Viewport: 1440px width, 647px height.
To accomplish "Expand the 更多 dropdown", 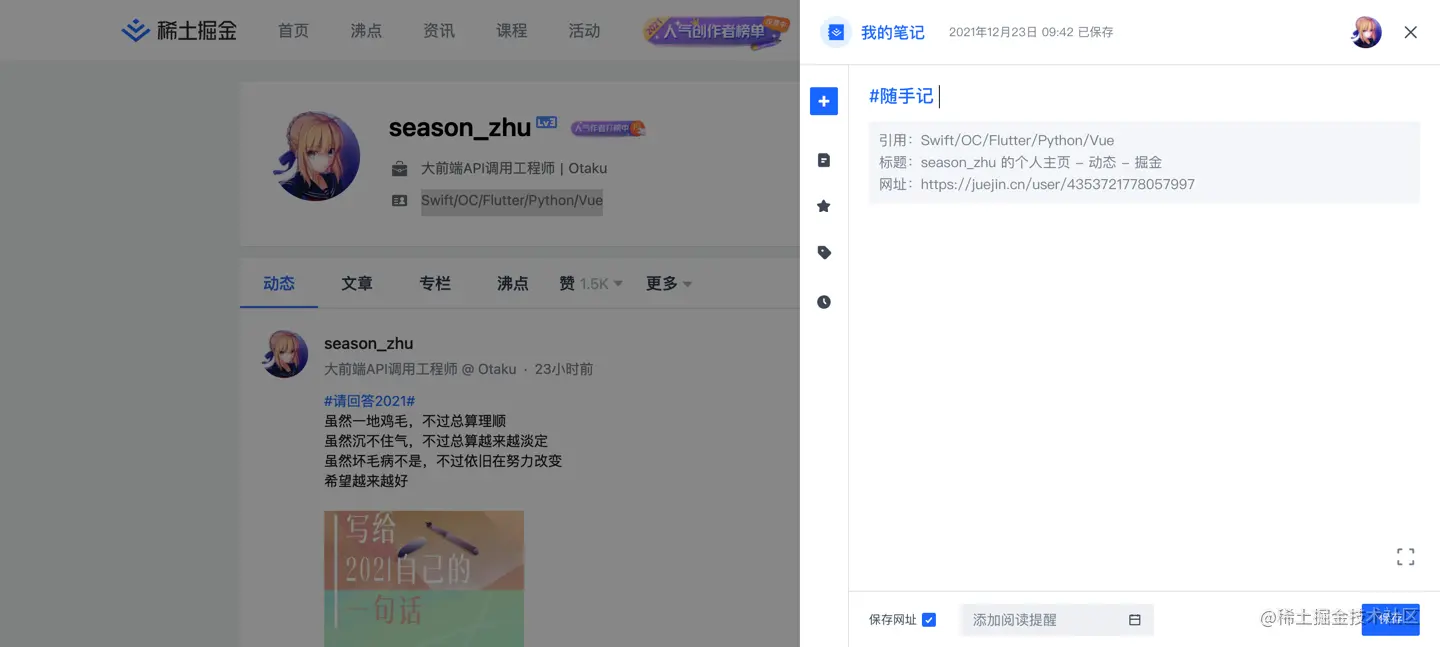I will (669, 284).
